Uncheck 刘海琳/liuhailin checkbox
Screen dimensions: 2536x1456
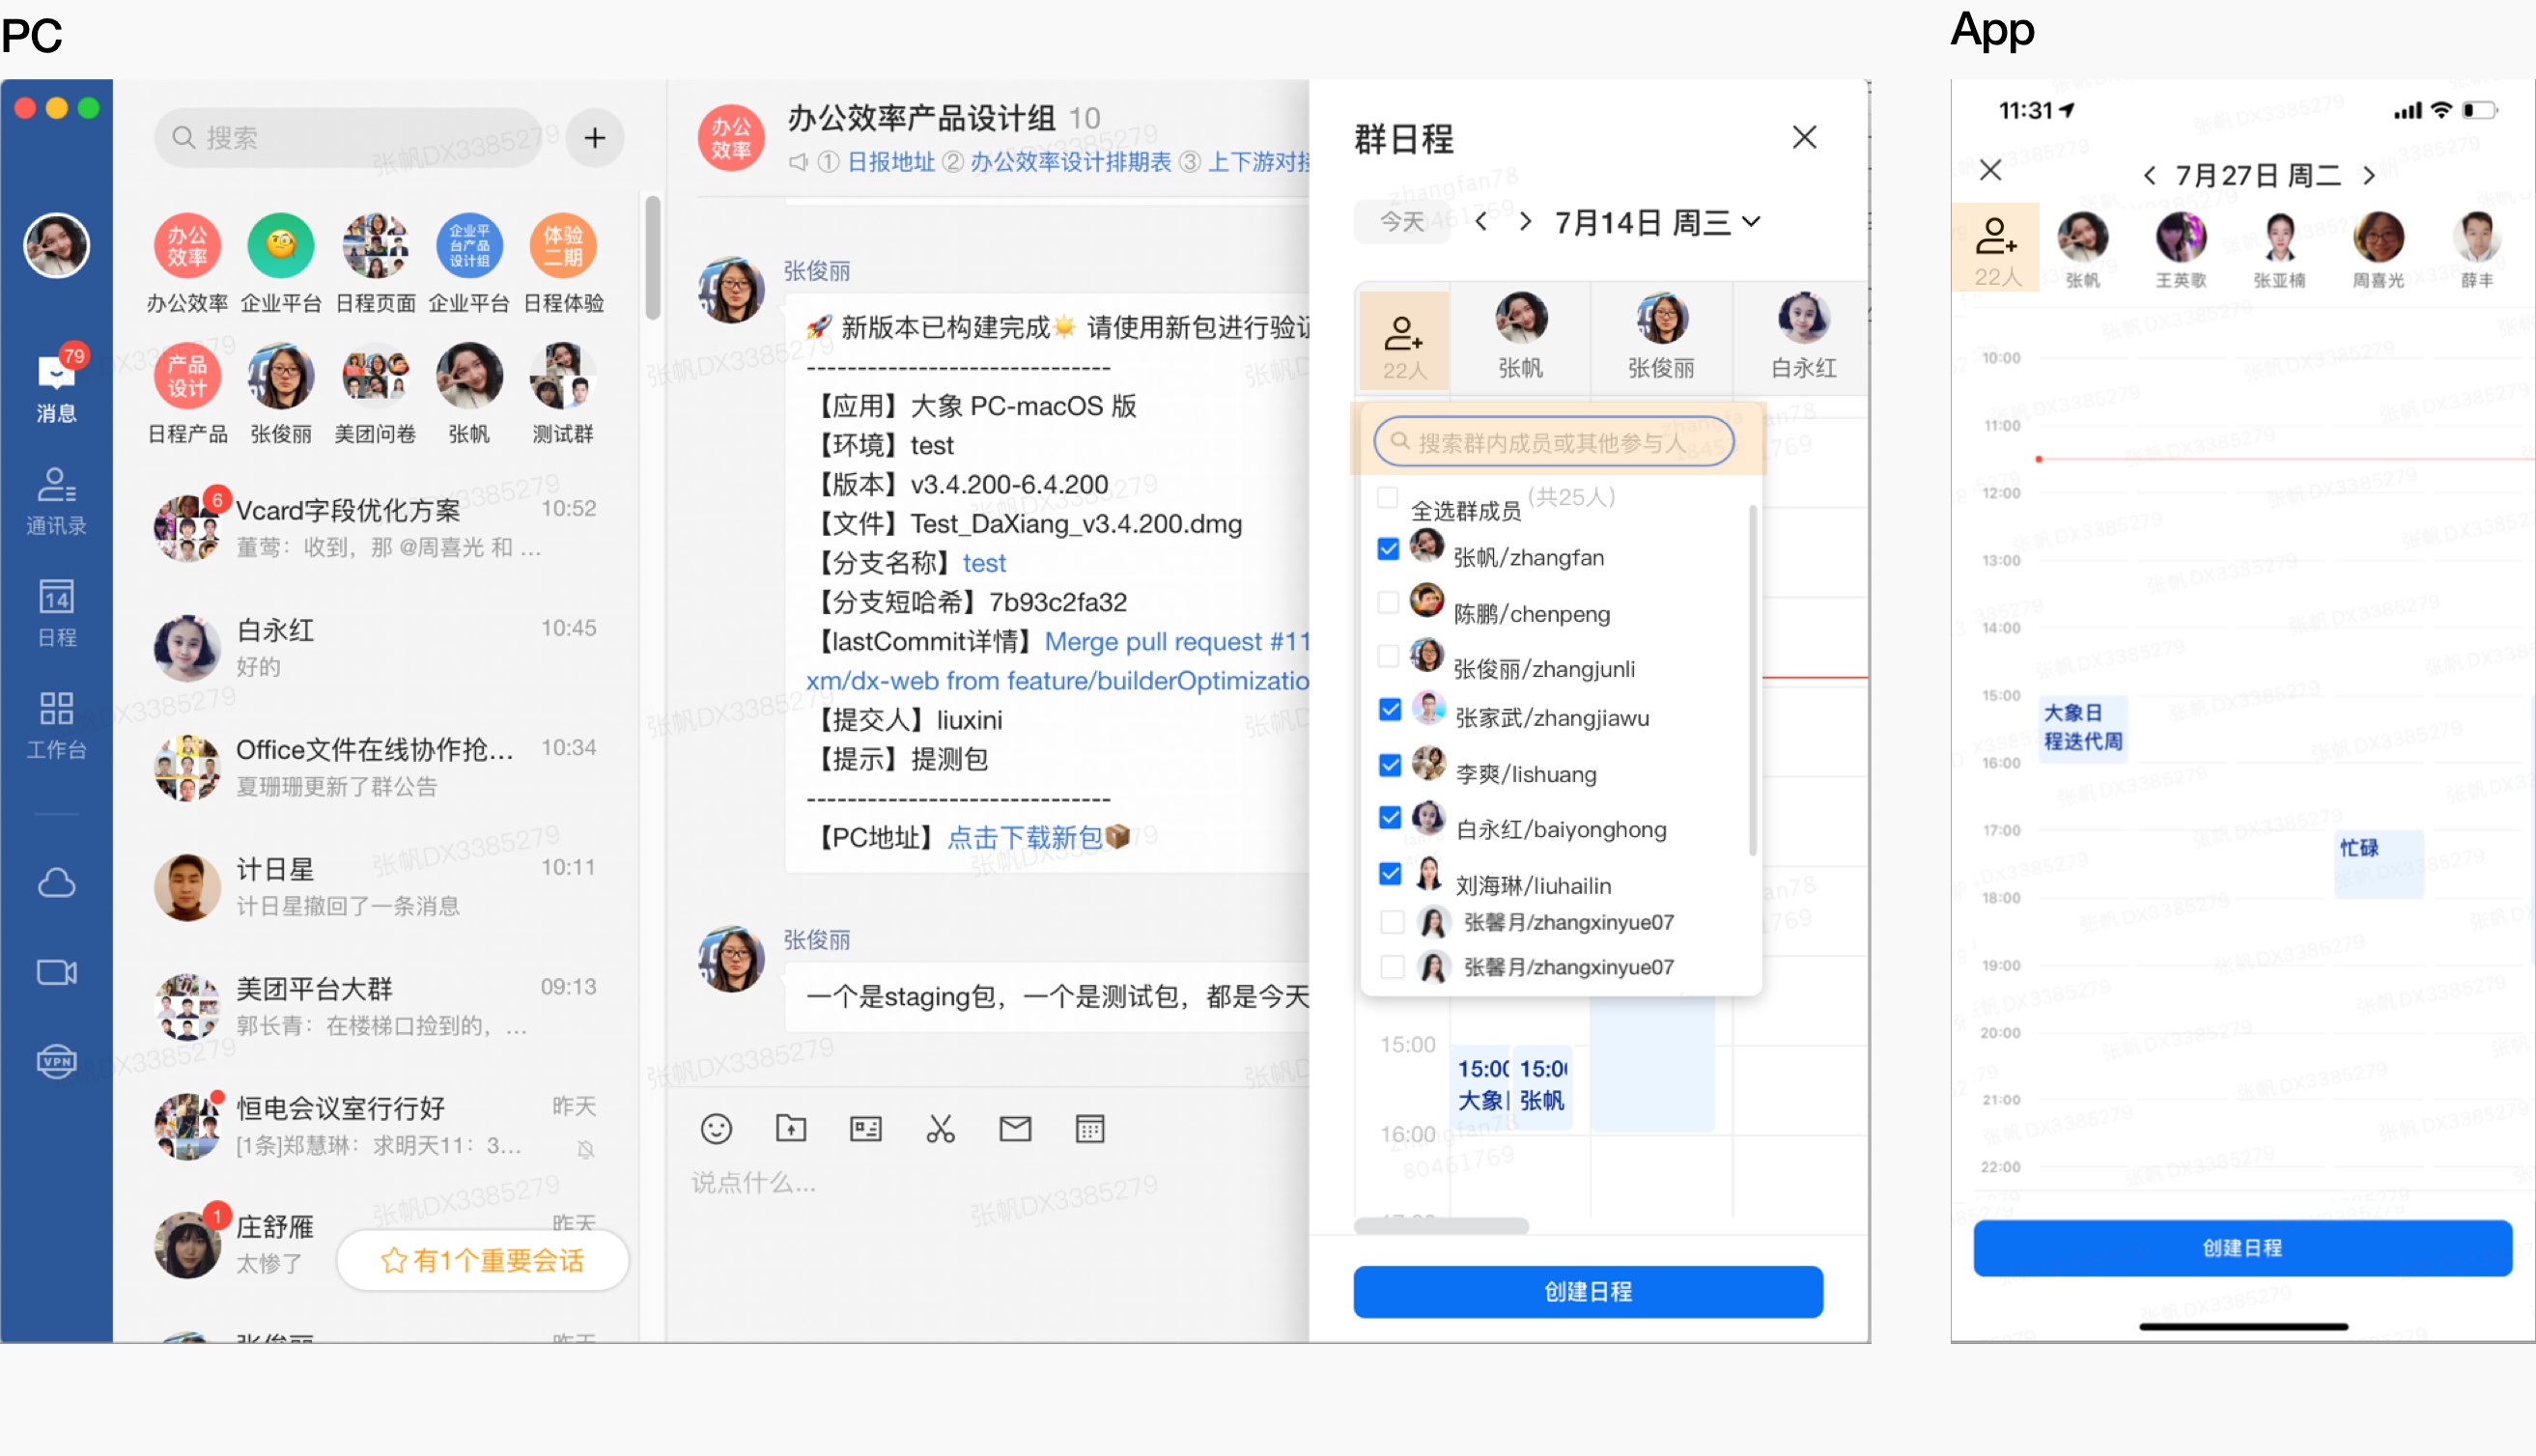[x=1390, y=873]
